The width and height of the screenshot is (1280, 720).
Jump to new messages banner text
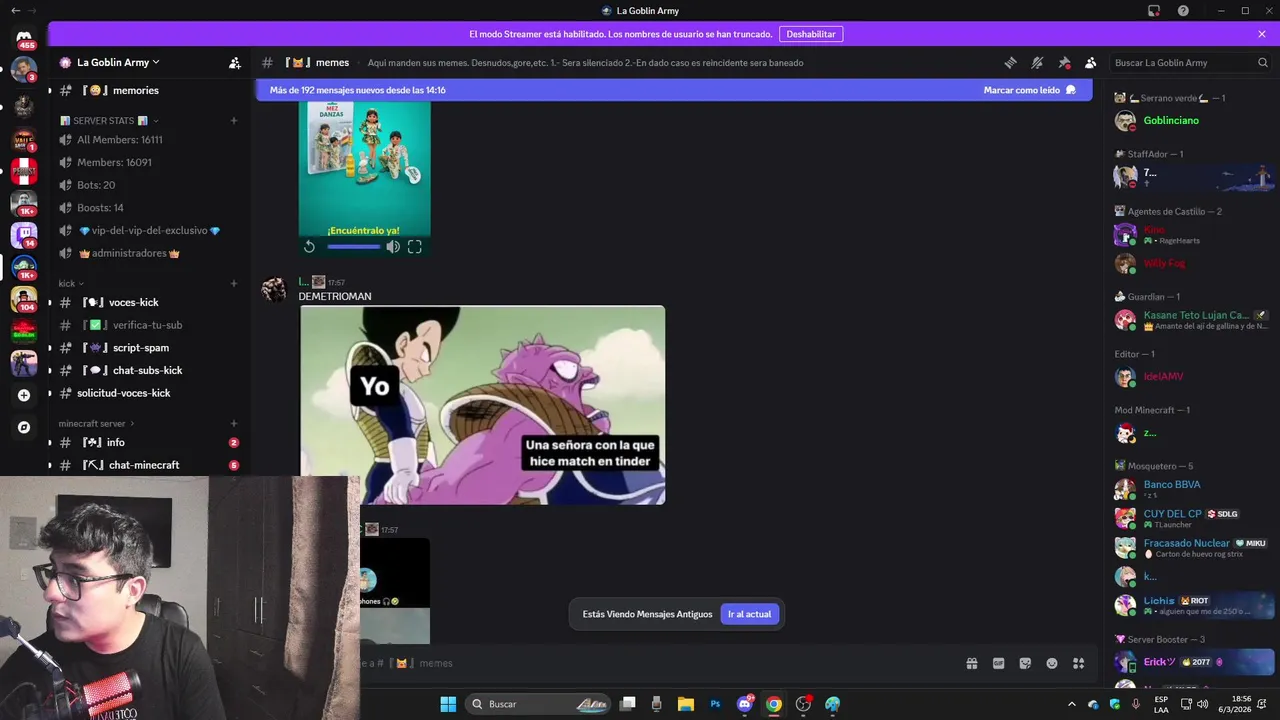(x=358, y=90)
